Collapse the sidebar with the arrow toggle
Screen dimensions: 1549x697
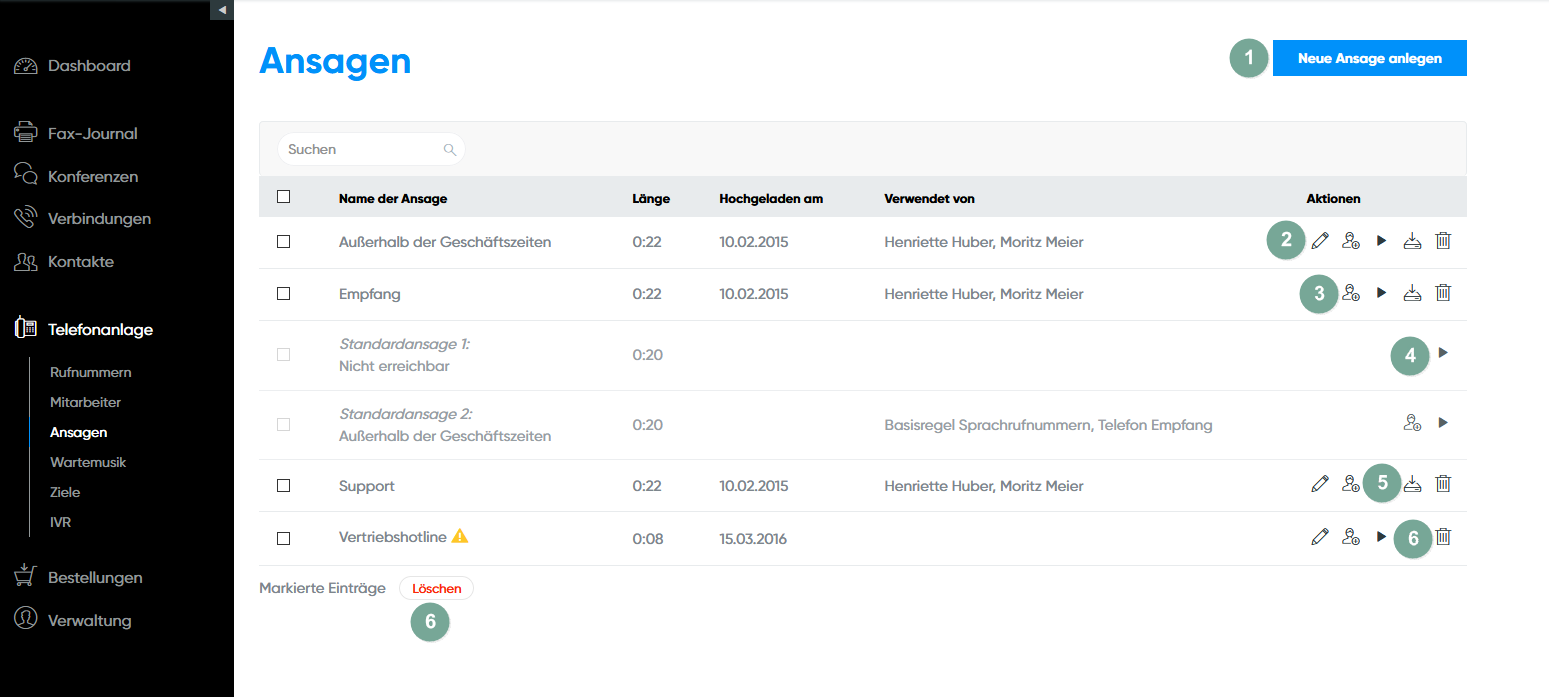pyautogui.click(x=222, y=9)
